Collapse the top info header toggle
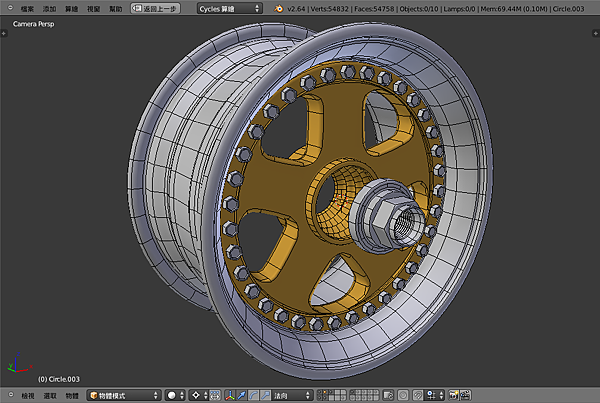600x403 pixels. click(10, 8)
